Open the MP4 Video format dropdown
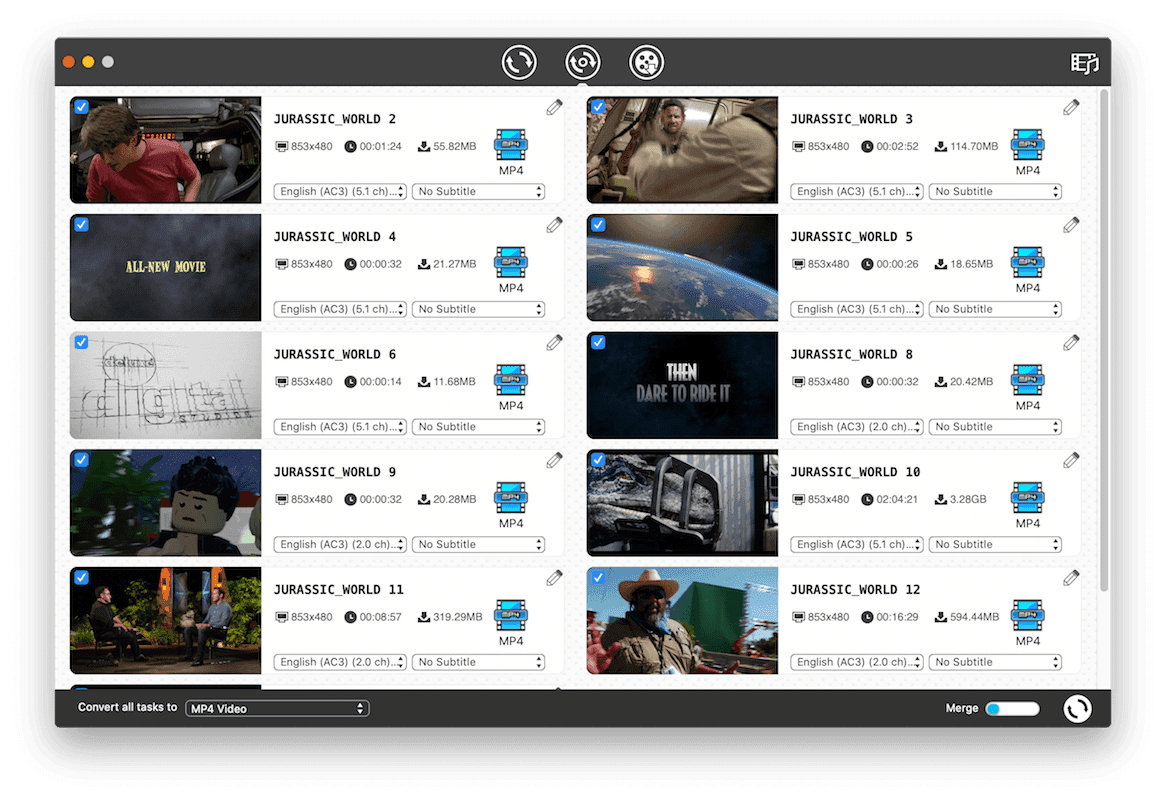Screen dimensions: 1166x800 pos(277,709)
